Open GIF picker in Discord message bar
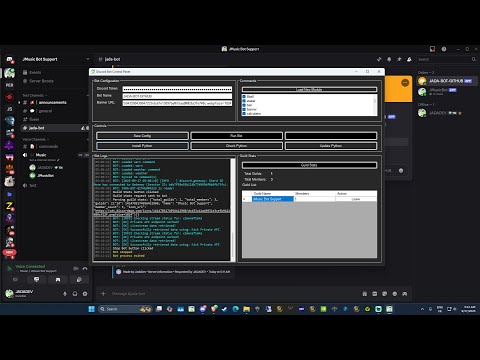480x360 pixels. (375, 294)
